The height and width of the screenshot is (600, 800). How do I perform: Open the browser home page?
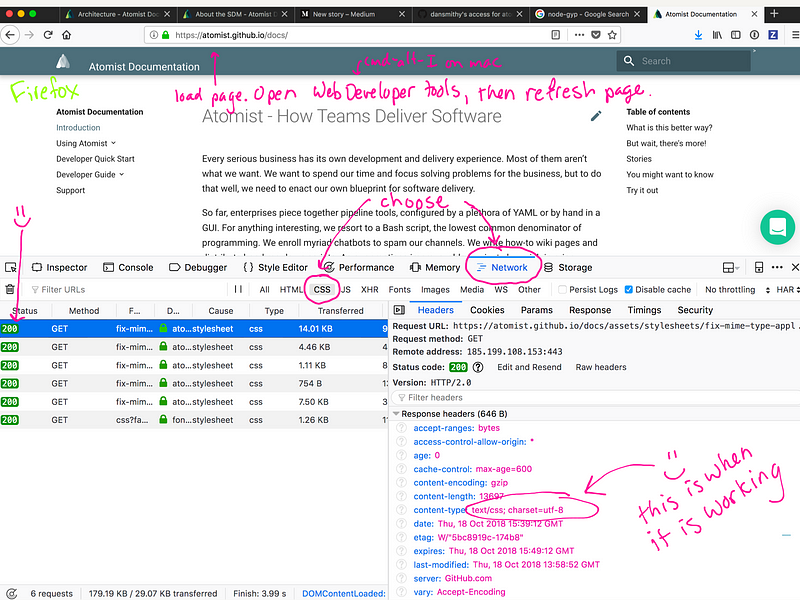tap(66, 35)
